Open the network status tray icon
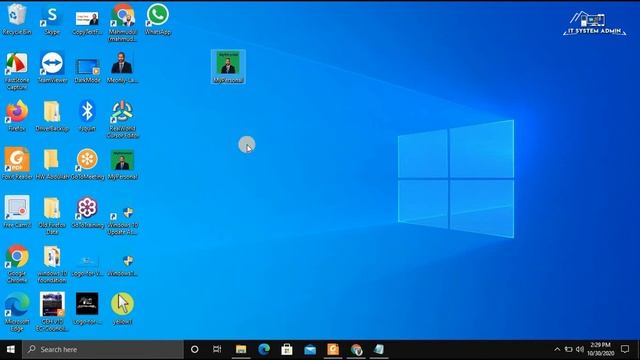Image resolution: width=640 pixels, height=360 pixels. tap(568, 349)
